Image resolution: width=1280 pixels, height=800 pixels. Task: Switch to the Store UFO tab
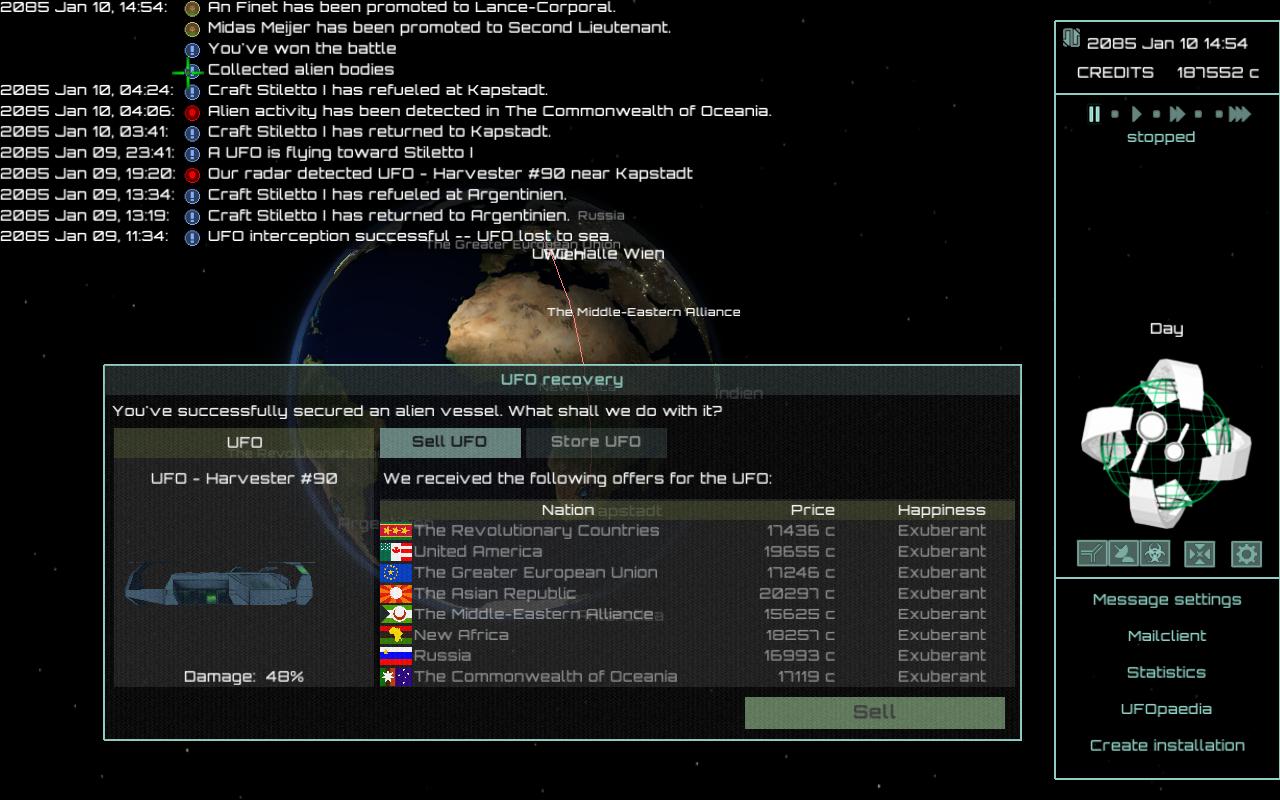596,442
